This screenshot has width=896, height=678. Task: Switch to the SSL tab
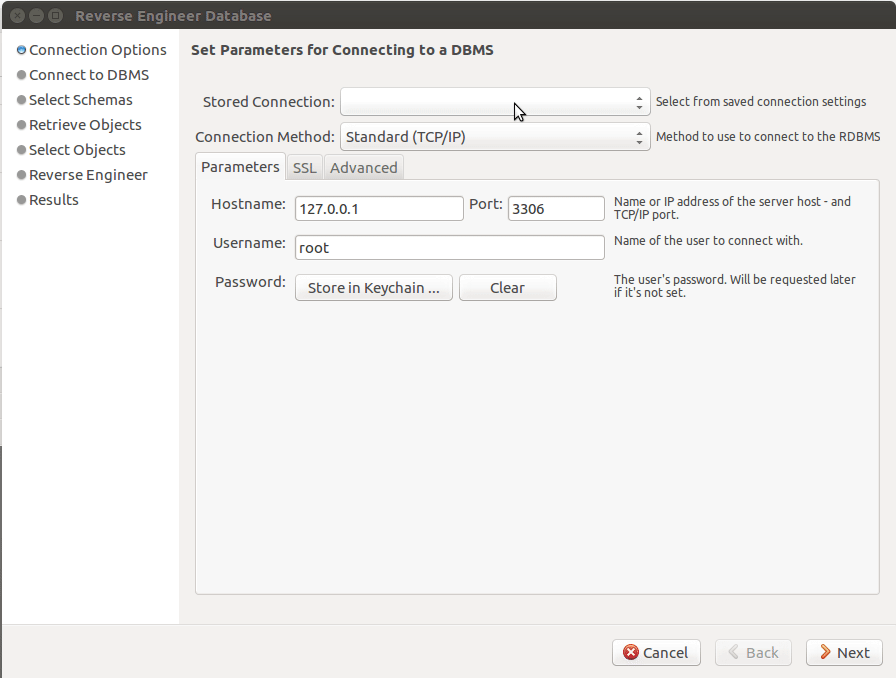tap(304, 168)
